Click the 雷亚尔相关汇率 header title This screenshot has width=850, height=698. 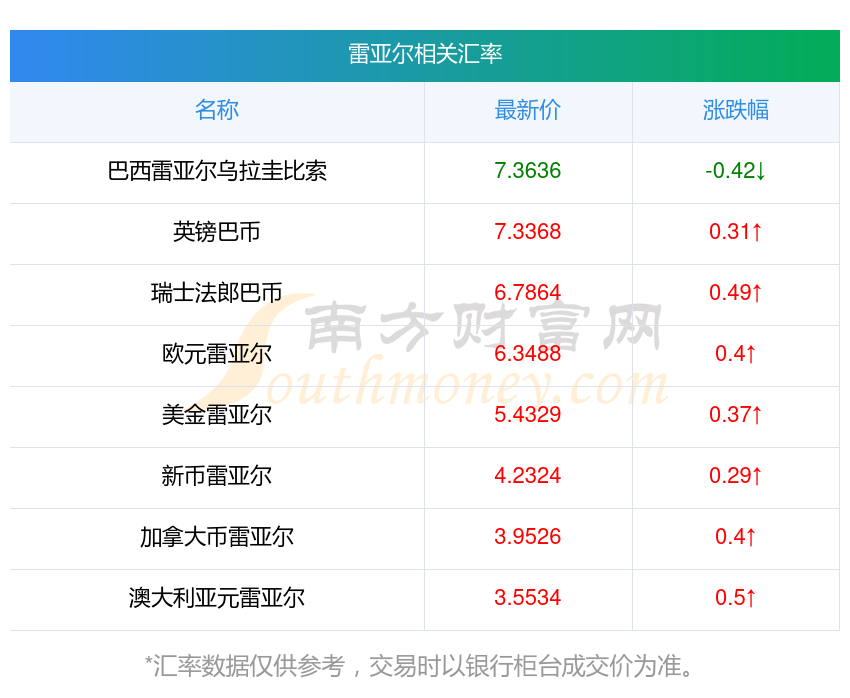point(425,54)
